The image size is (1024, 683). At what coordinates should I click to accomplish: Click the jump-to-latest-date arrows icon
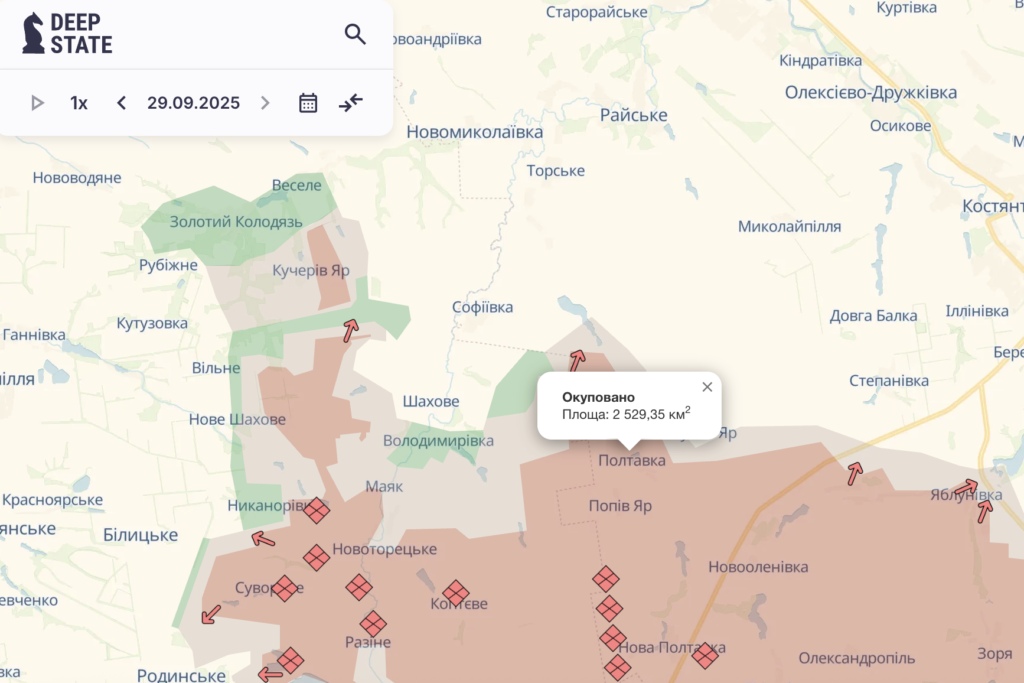pos(350,102)
